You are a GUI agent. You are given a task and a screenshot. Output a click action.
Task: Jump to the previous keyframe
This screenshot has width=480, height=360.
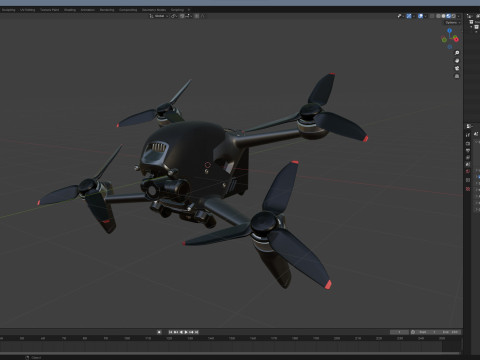(176, 332)
